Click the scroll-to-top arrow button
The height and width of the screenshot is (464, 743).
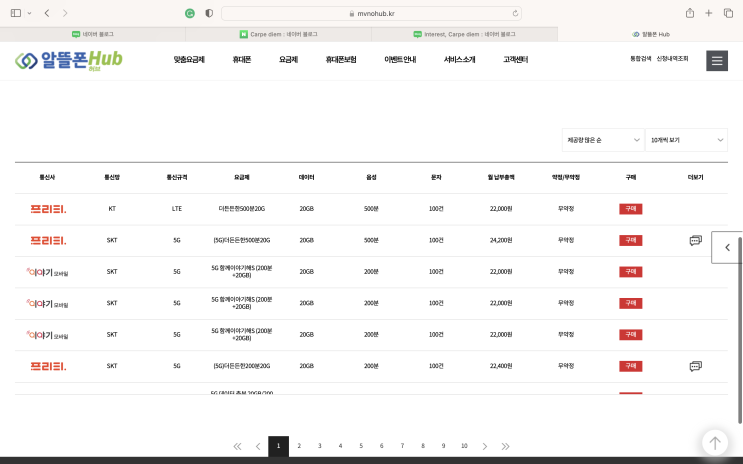coord(715,443)
